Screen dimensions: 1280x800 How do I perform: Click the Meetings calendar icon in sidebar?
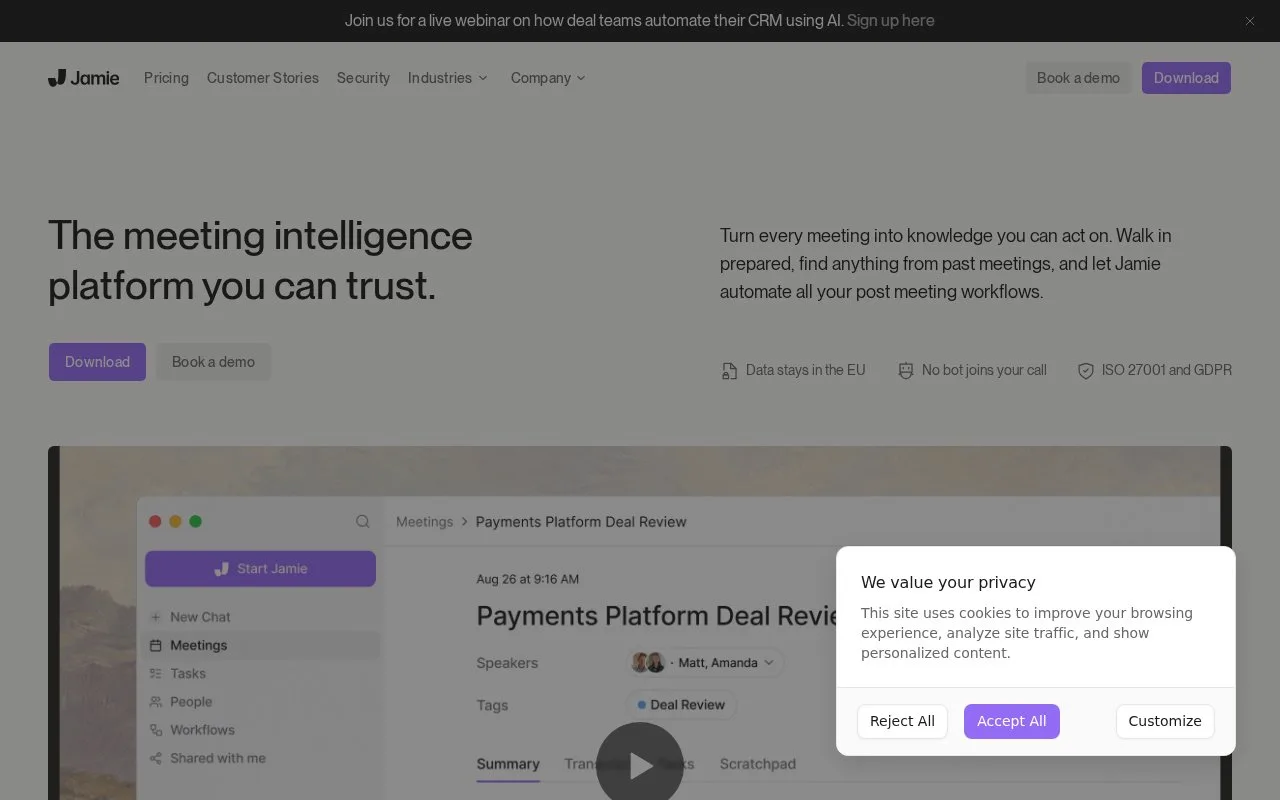coord(156,645)
